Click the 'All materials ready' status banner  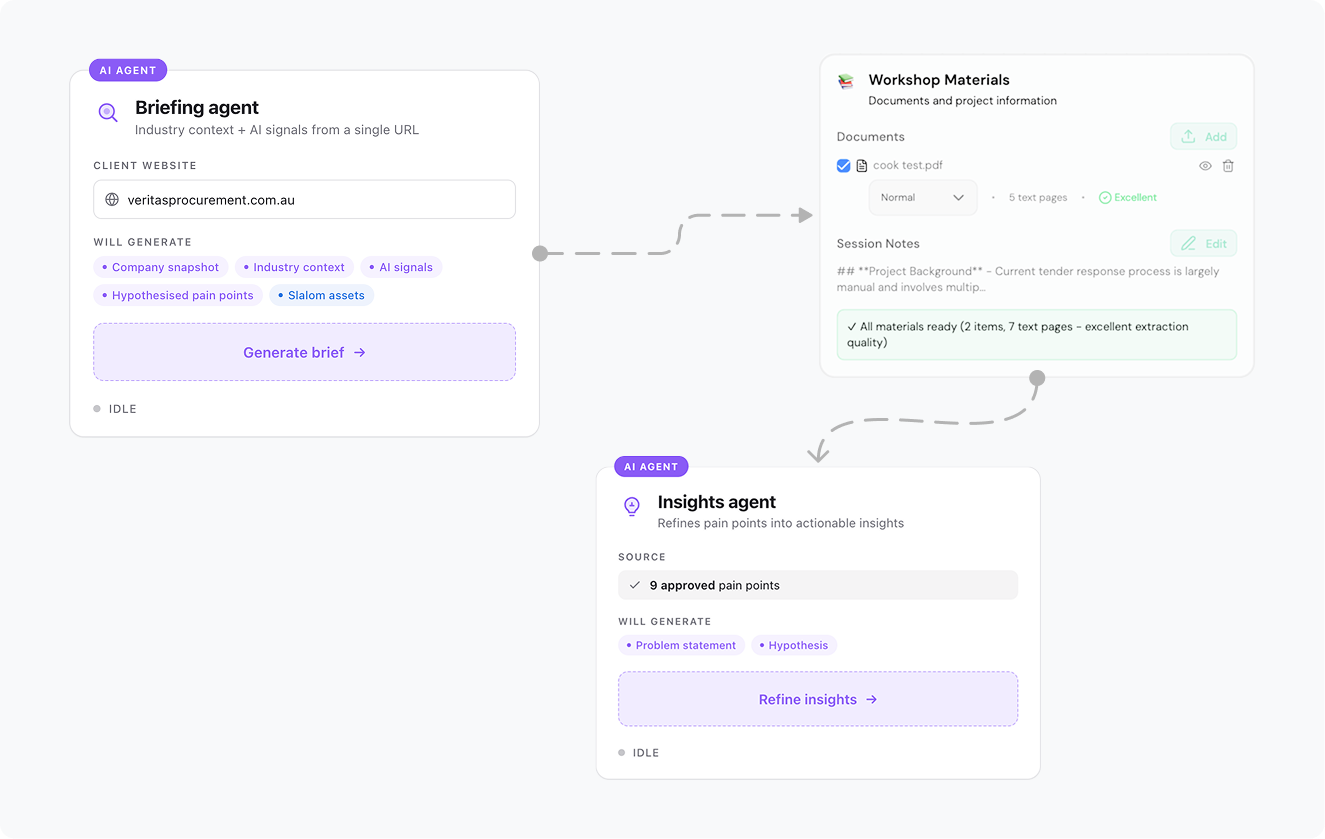[1037, 334]
